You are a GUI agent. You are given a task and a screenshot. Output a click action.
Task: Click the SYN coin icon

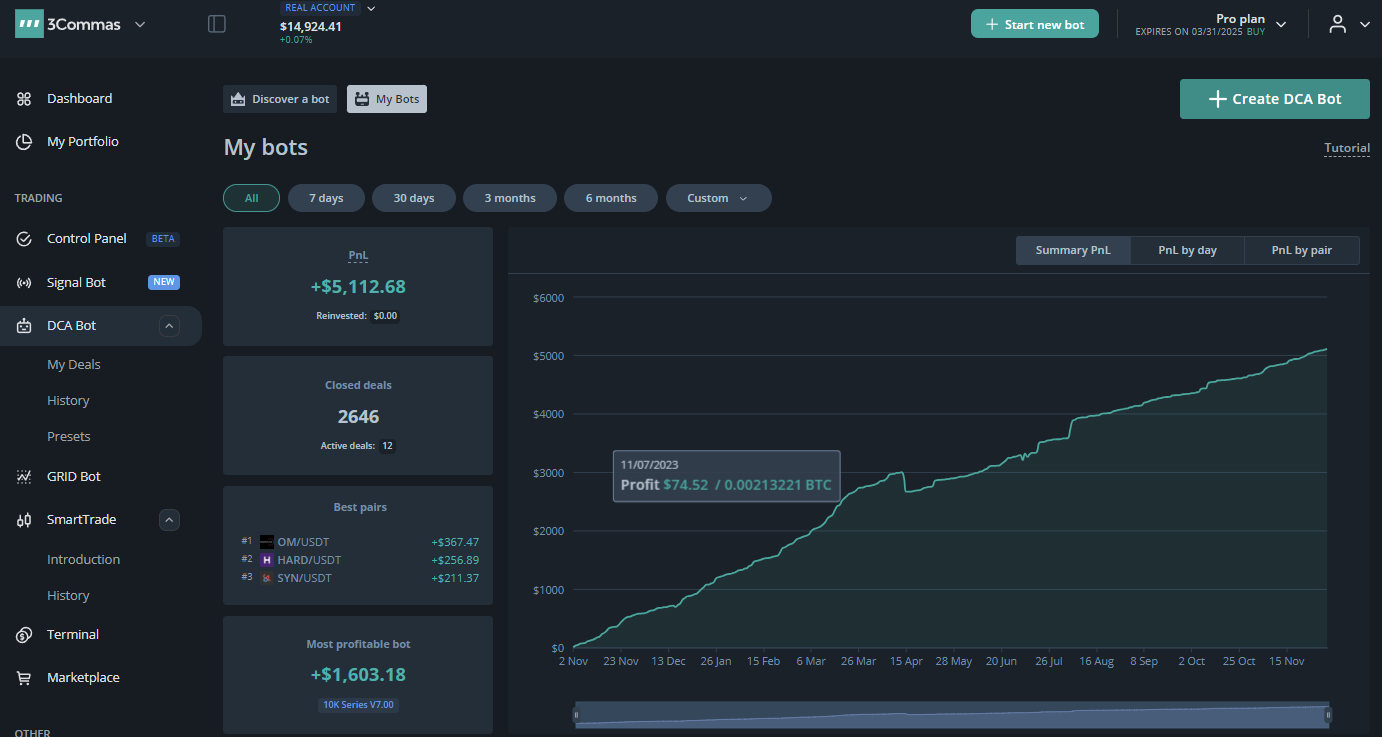[x=267, y=578]
